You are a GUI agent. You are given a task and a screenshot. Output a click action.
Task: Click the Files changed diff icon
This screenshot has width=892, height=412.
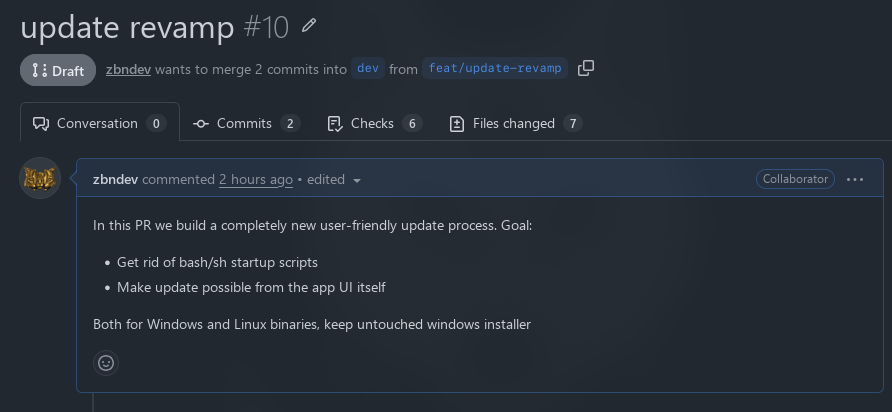(x=457, y=124)
